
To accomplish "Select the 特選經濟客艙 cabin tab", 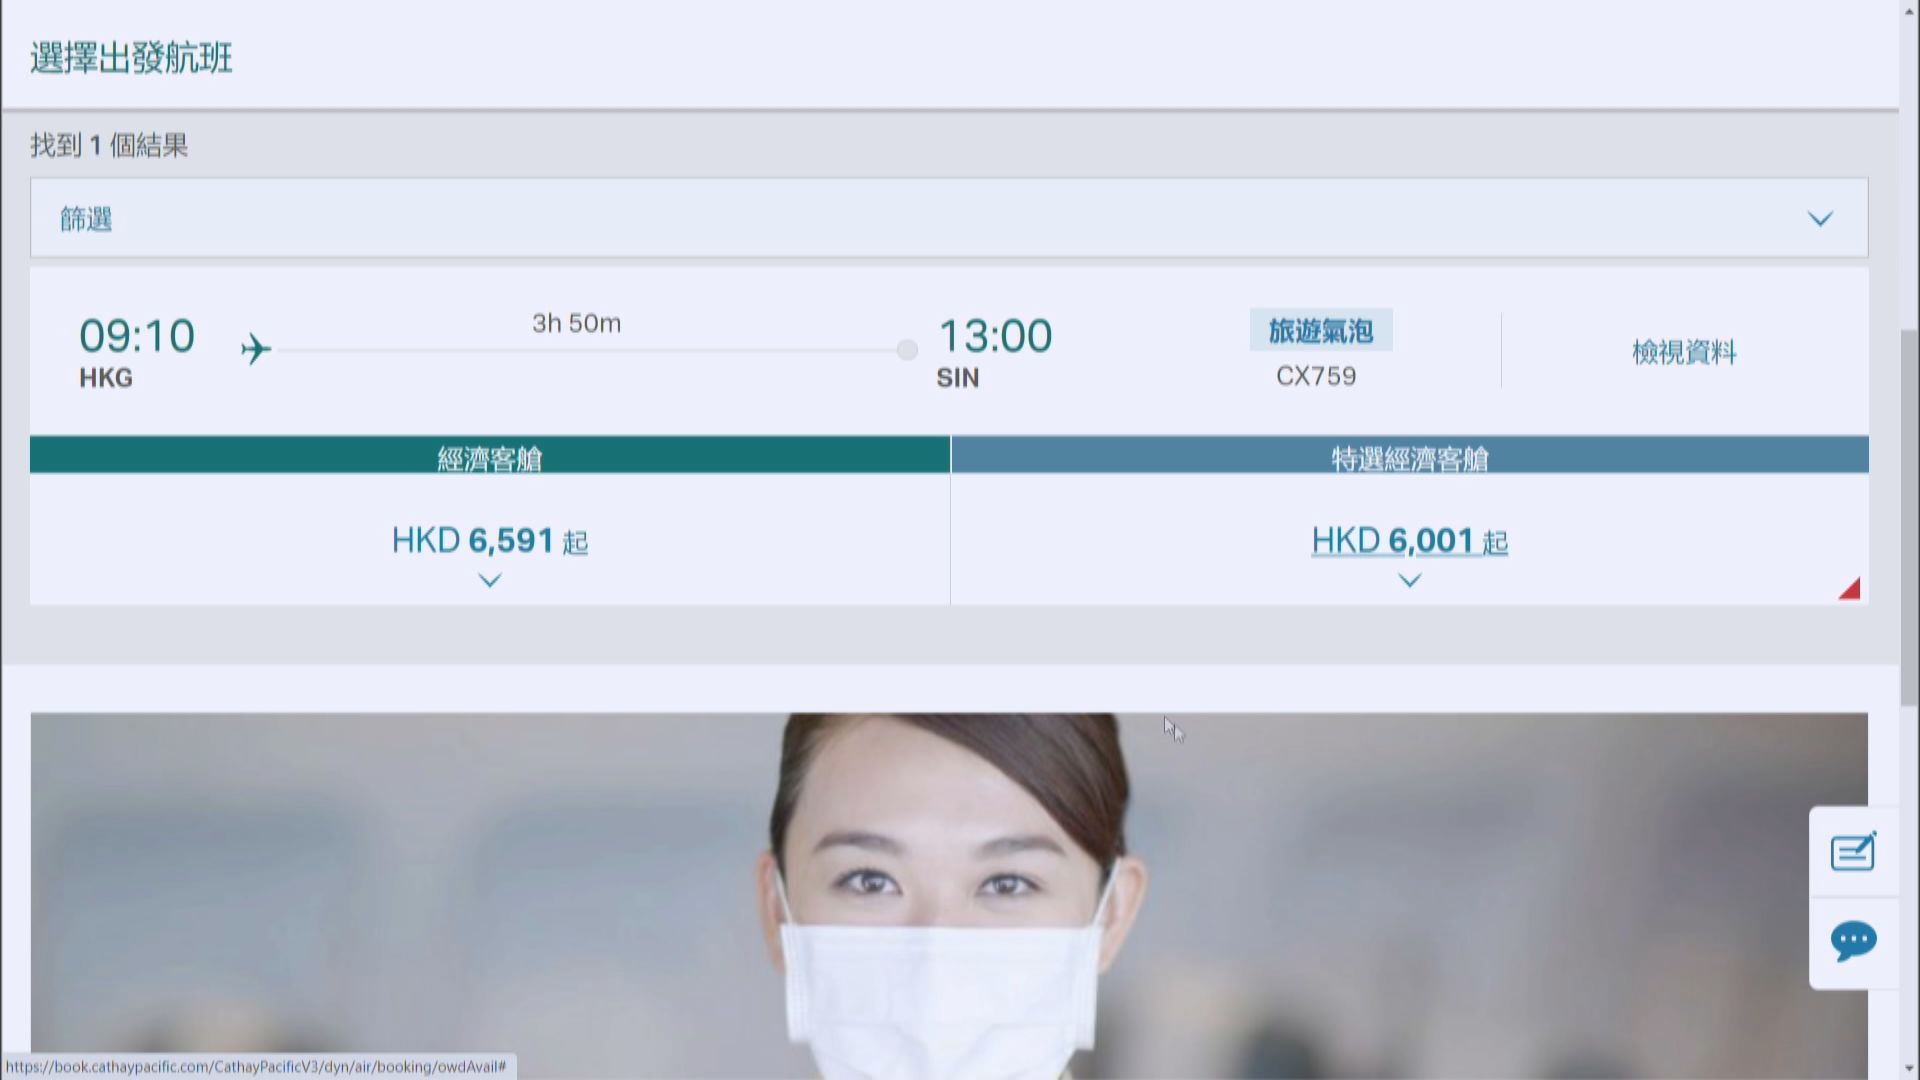I will pyautogui.click(x=1409, y=456).
